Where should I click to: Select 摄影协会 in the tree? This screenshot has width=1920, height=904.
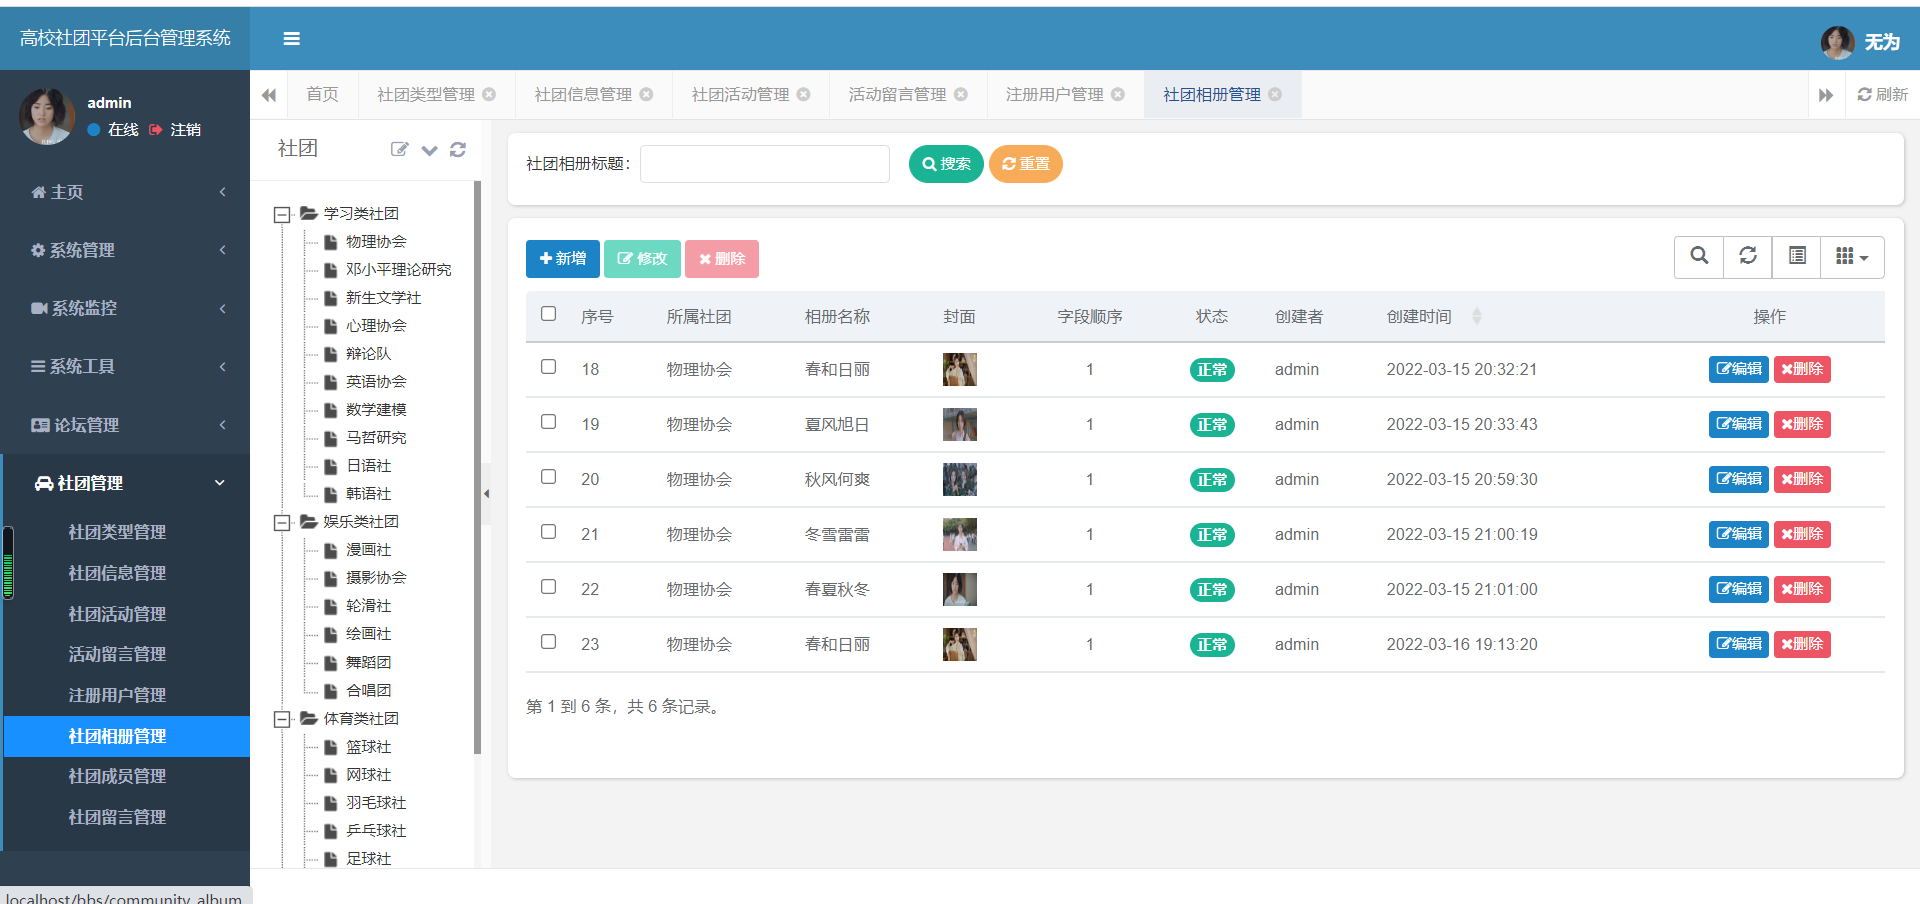(376, 578)
